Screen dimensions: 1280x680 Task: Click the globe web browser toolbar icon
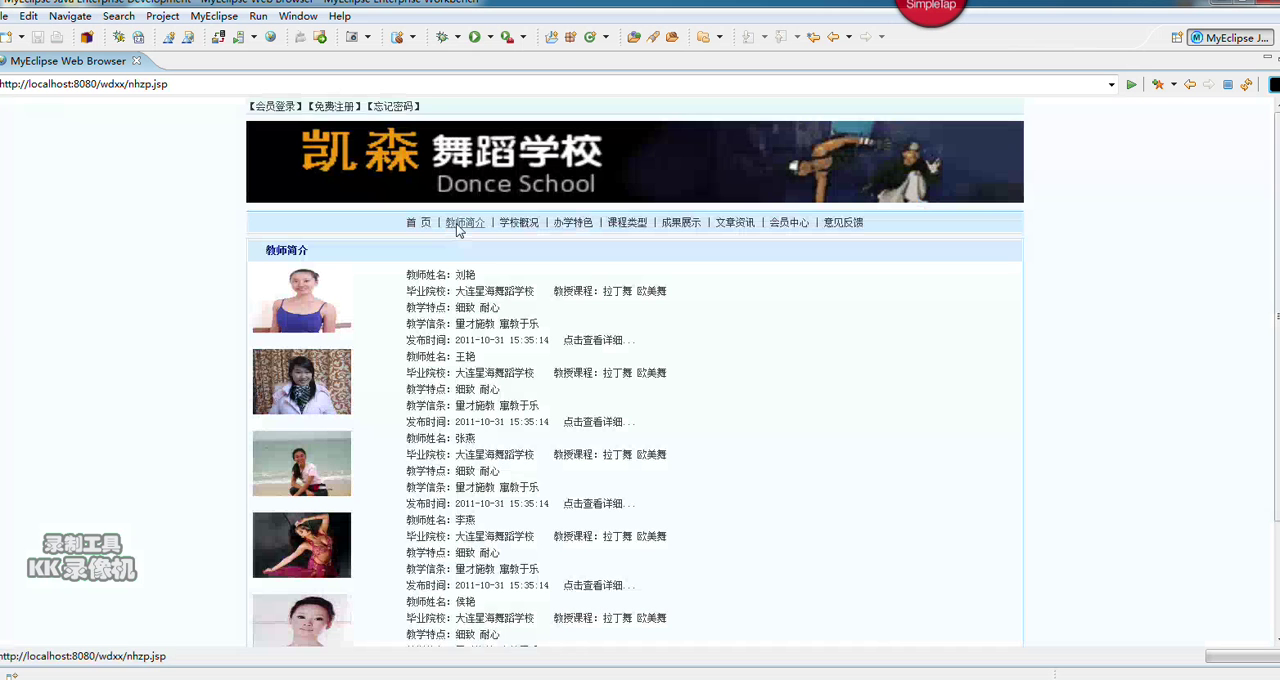click(270, 37)
